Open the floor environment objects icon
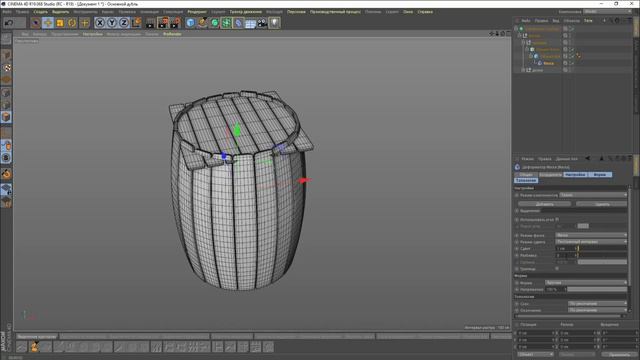This screenshot has width=640, height=360. pyautogui.click(x=251, y=23)
